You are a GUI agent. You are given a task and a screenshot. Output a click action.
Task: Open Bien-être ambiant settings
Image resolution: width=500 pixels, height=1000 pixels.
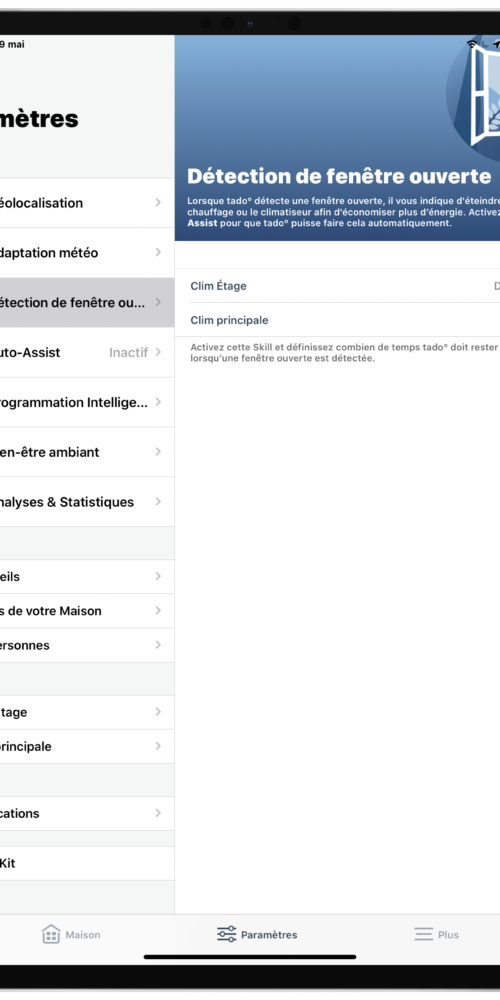coord(87,452)
